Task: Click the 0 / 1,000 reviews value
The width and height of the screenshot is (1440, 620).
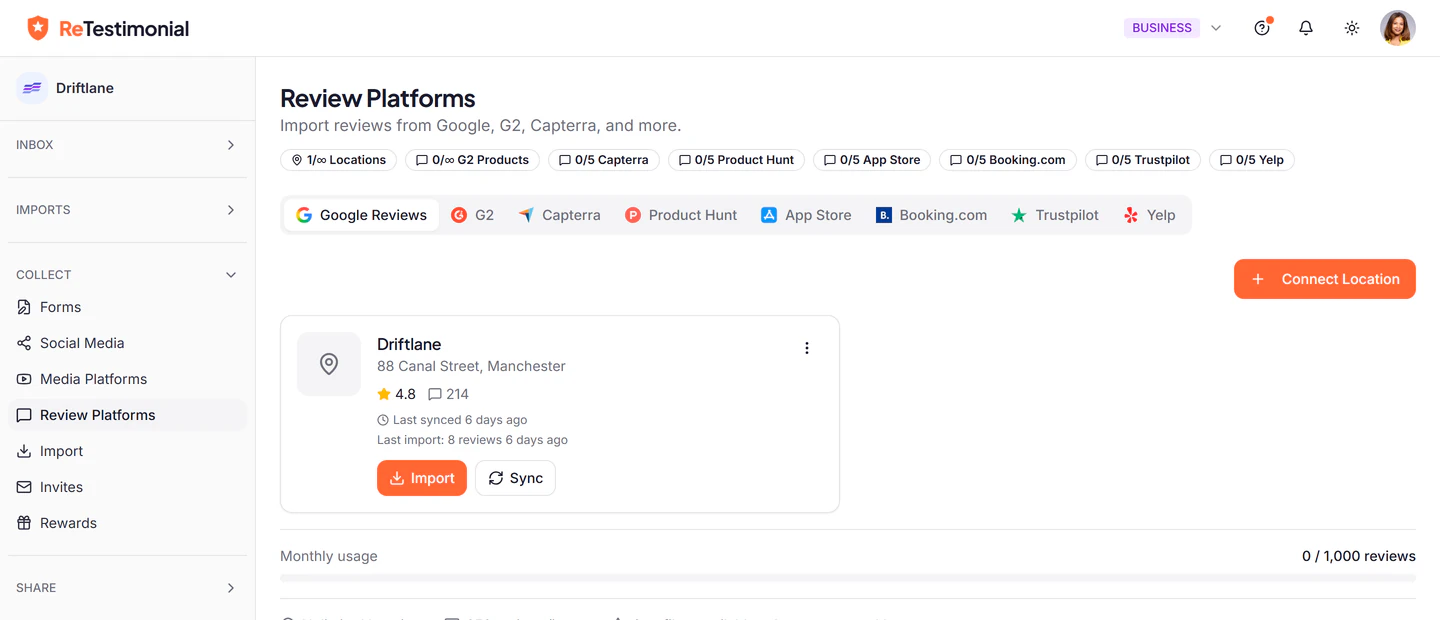Action: 1359,556
